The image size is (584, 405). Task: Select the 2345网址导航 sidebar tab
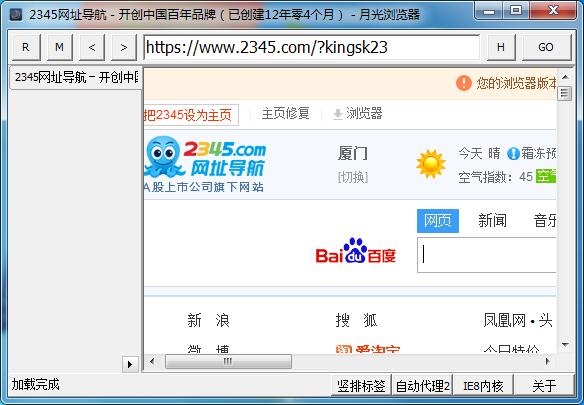[x=76, y=77]
